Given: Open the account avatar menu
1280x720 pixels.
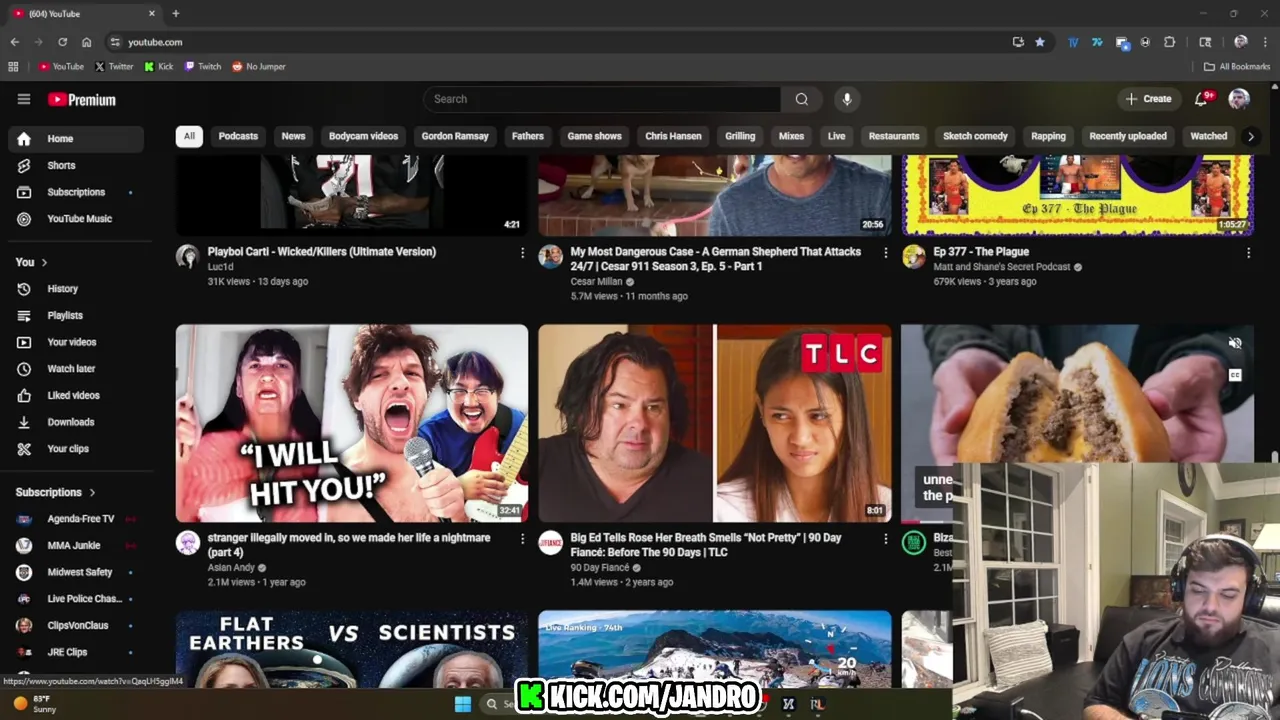Looking at the screenshot, I should coord(1239,98).
